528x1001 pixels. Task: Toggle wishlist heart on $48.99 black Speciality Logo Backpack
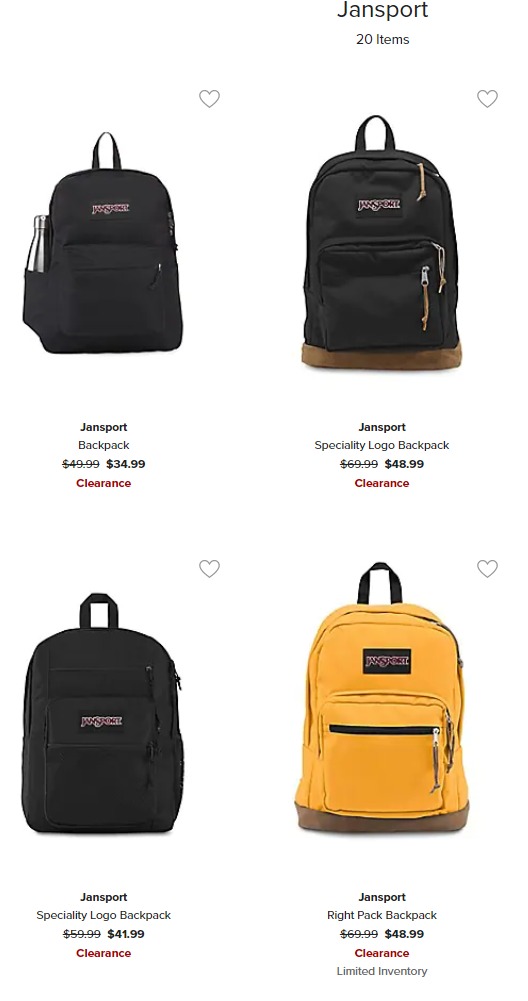tap(487, 98)
